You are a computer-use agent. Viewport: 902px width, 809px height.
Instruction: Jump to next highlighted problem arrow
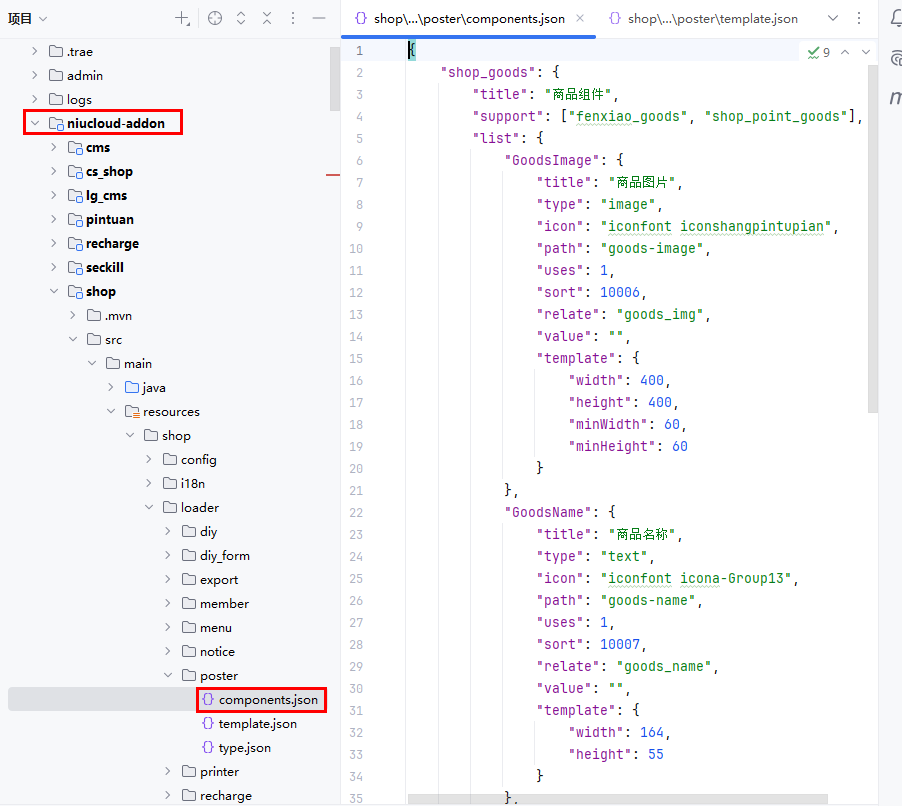[x=866, y=52]
